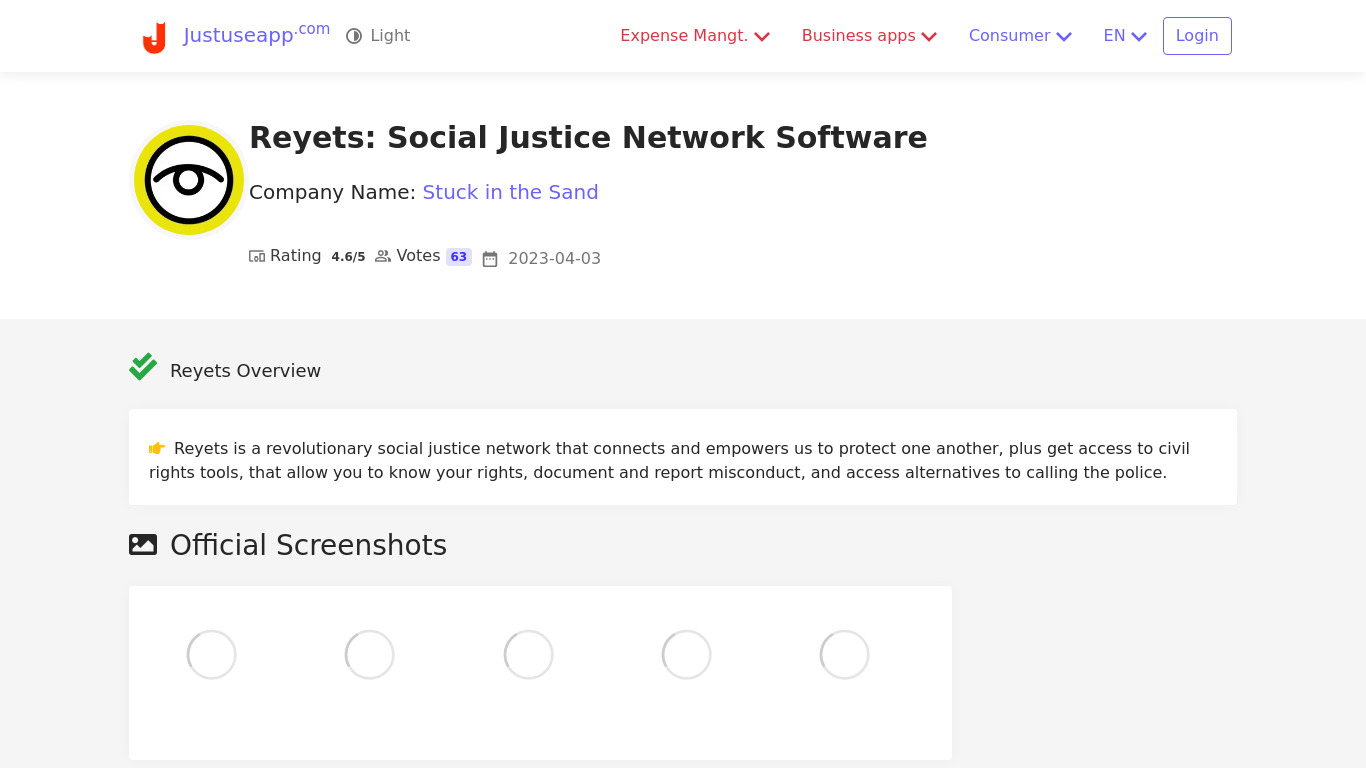This screenshot has width=1366, height=768.
Task: Click the green double-check Overview icon
Action: [x=143, y=367]
